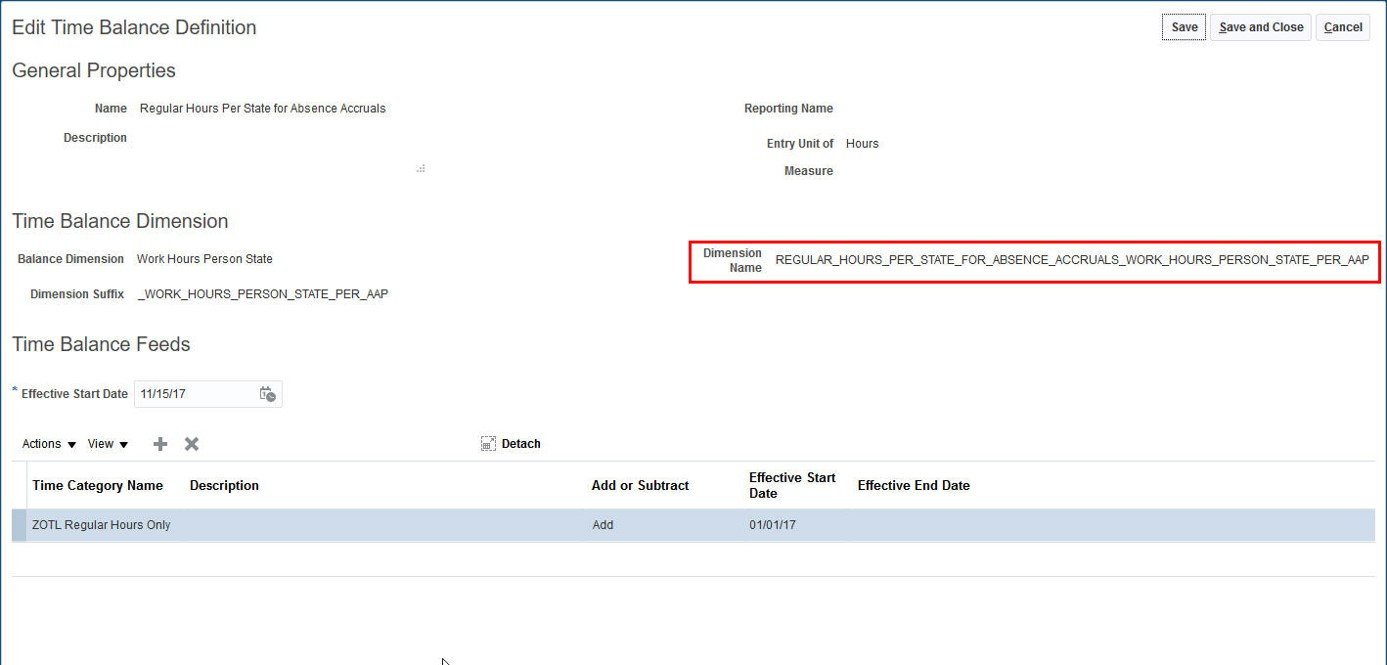Click the Dimension Suffix value
The image size is (1387, 665).
click(x=264, y=293)
